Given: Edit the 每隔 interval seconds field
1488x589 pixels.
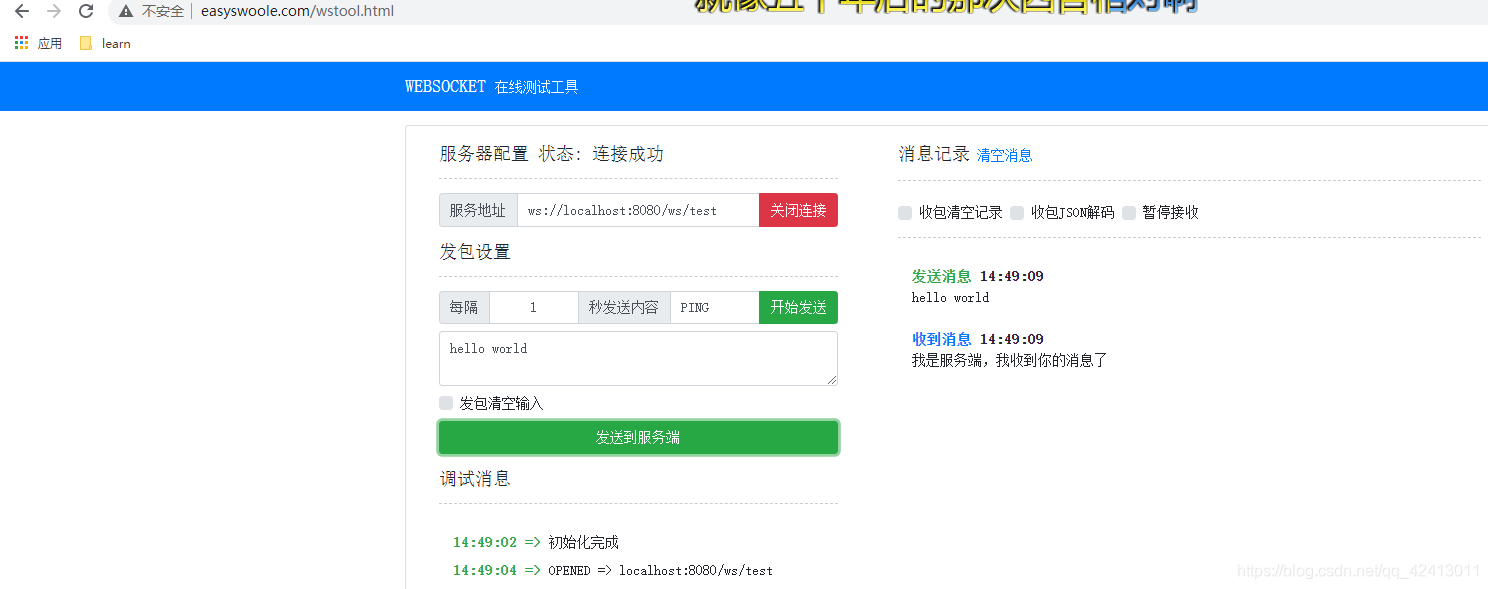Looking at the screenshot, I should pos(533,307).
